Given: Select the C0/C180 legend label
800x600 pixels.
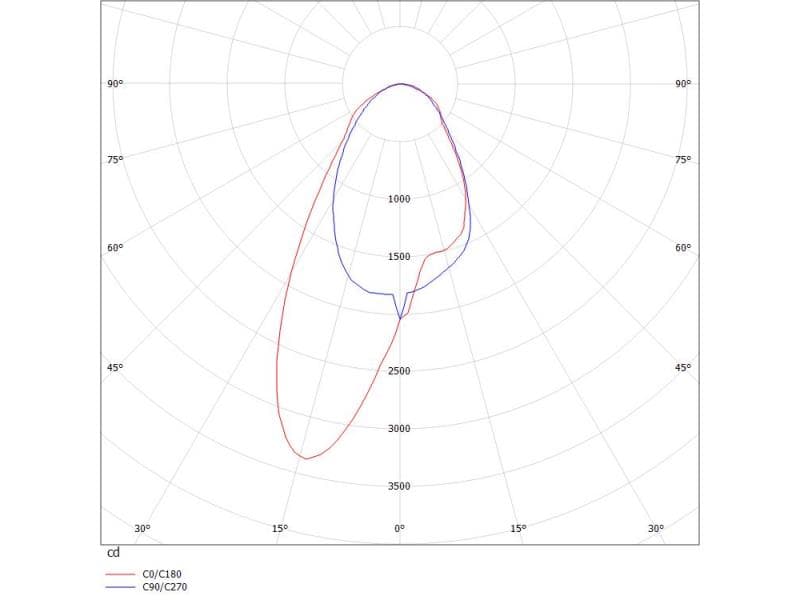Looking at the screenshot, I should [x=163, y=575].
